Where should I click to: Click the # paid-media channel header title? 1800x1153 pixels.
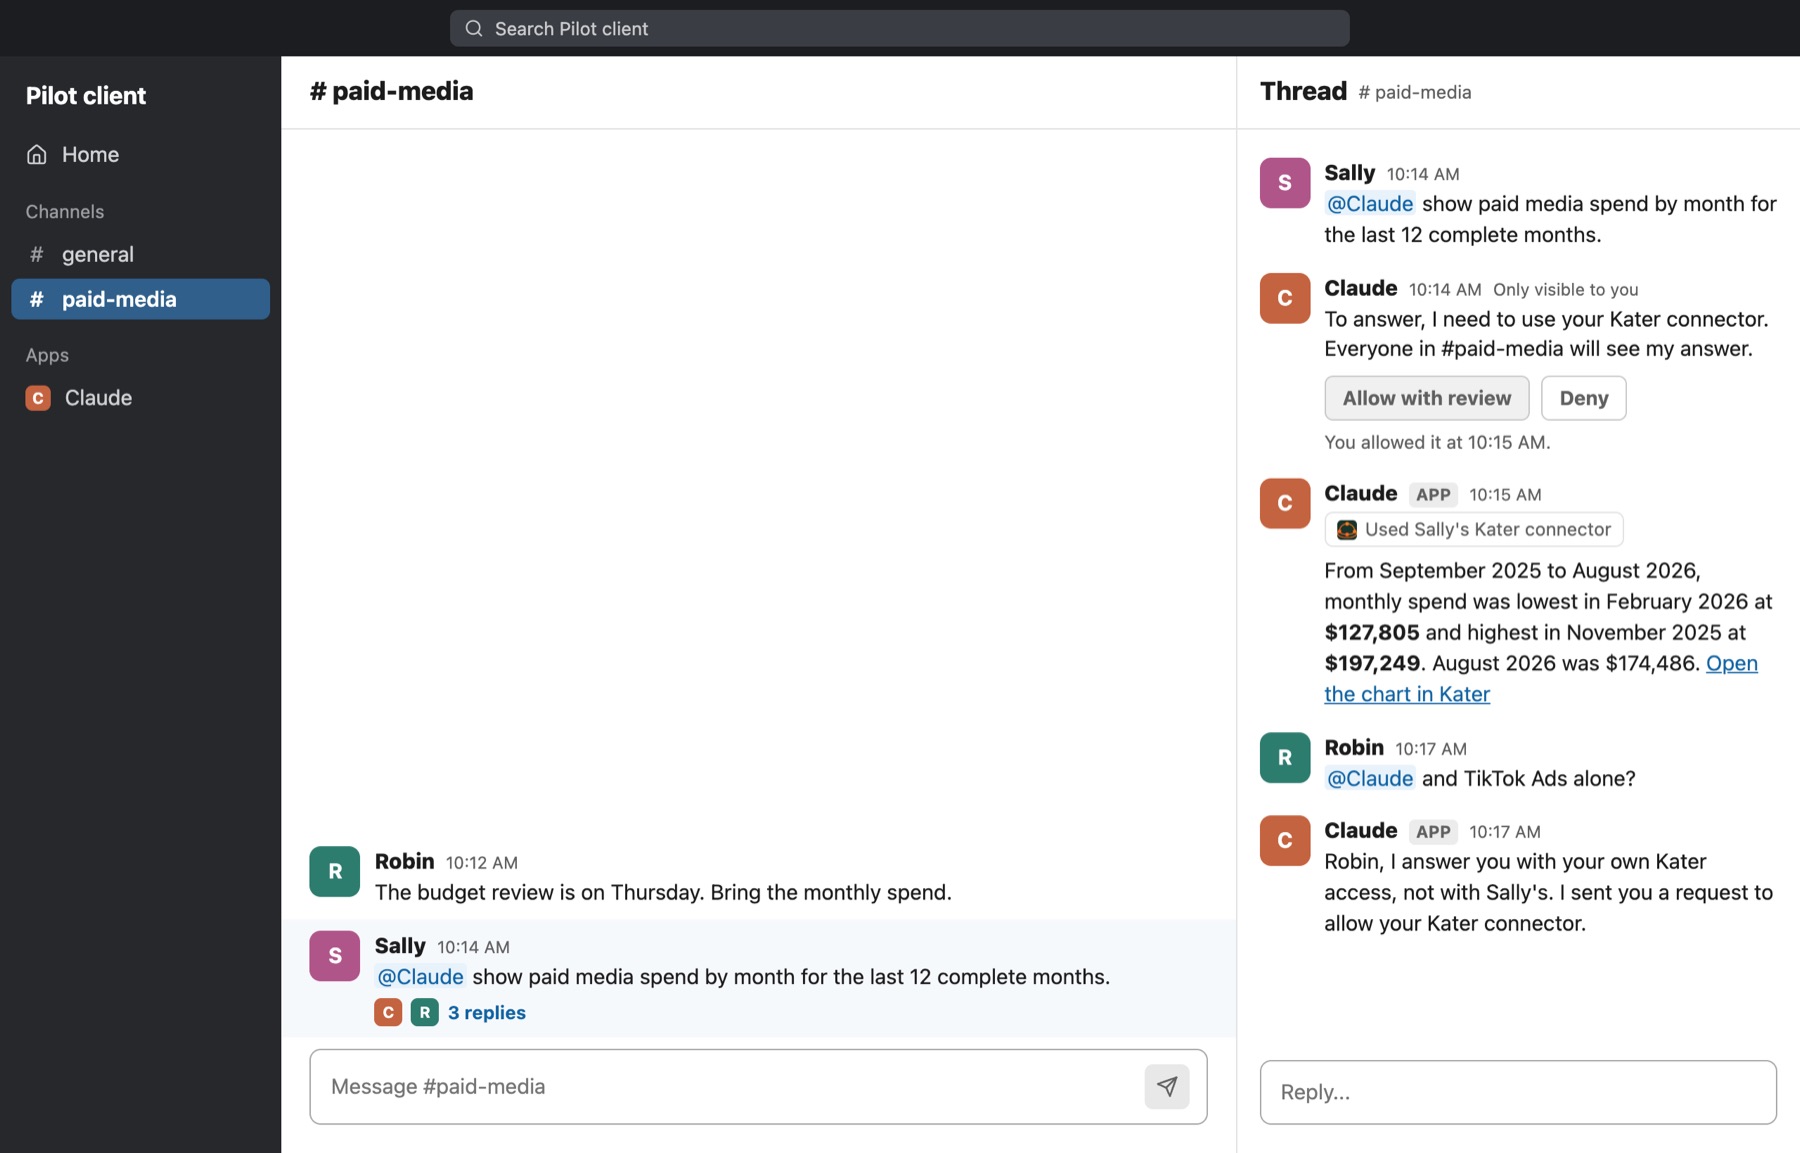[391, 91]
